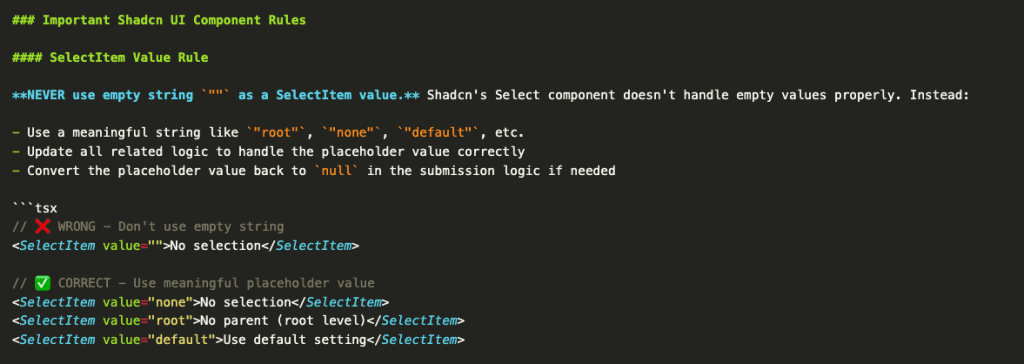Click the green check mark emoji
The width and height of the screenshot is (1024, 364).
point(42,284)
